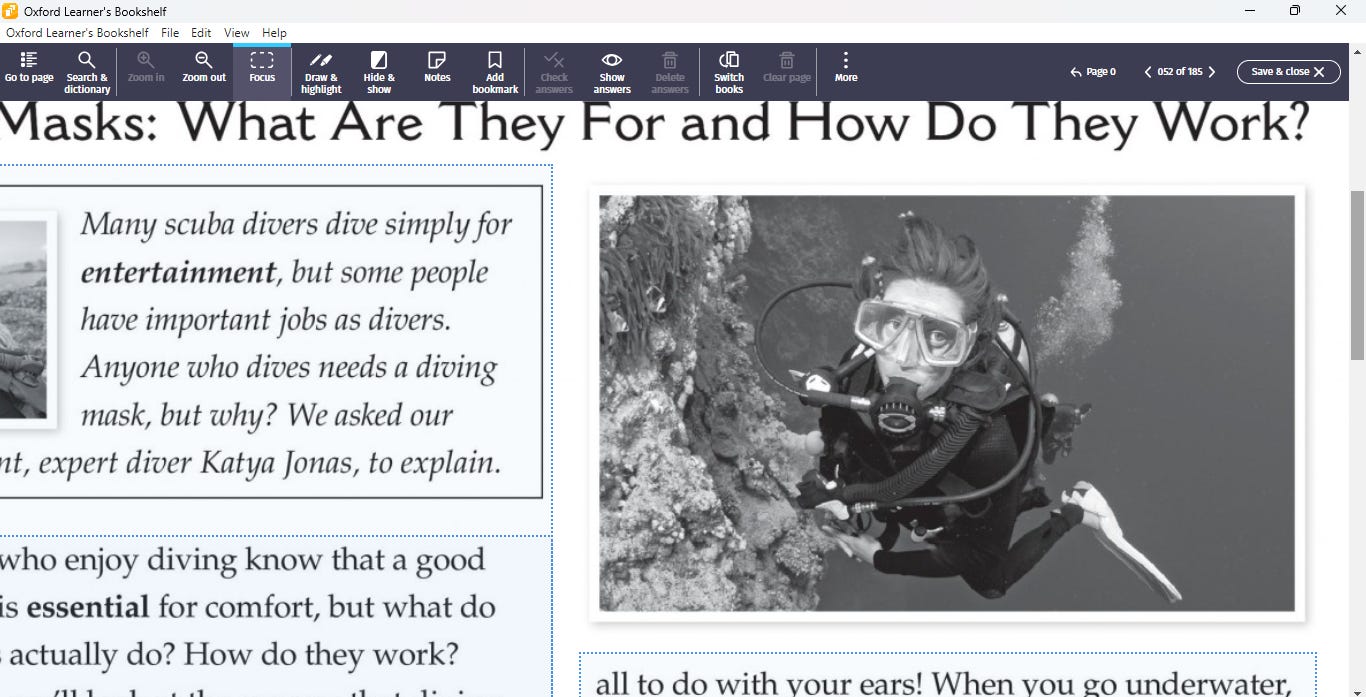Open Hide & show tool
Image resolution: width=1366 pixels, height=697 pixels.
[379, 72]
